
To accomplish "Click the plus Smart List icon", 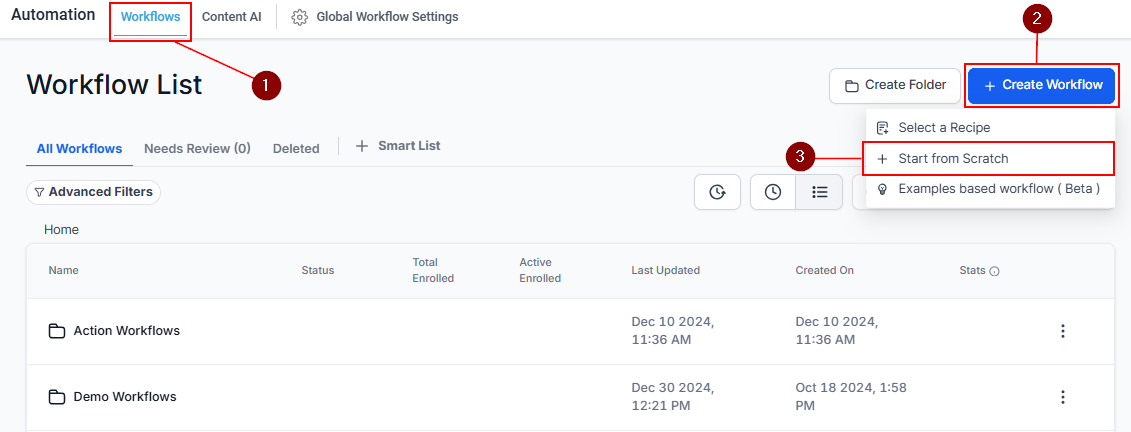I will click(361, 146).
